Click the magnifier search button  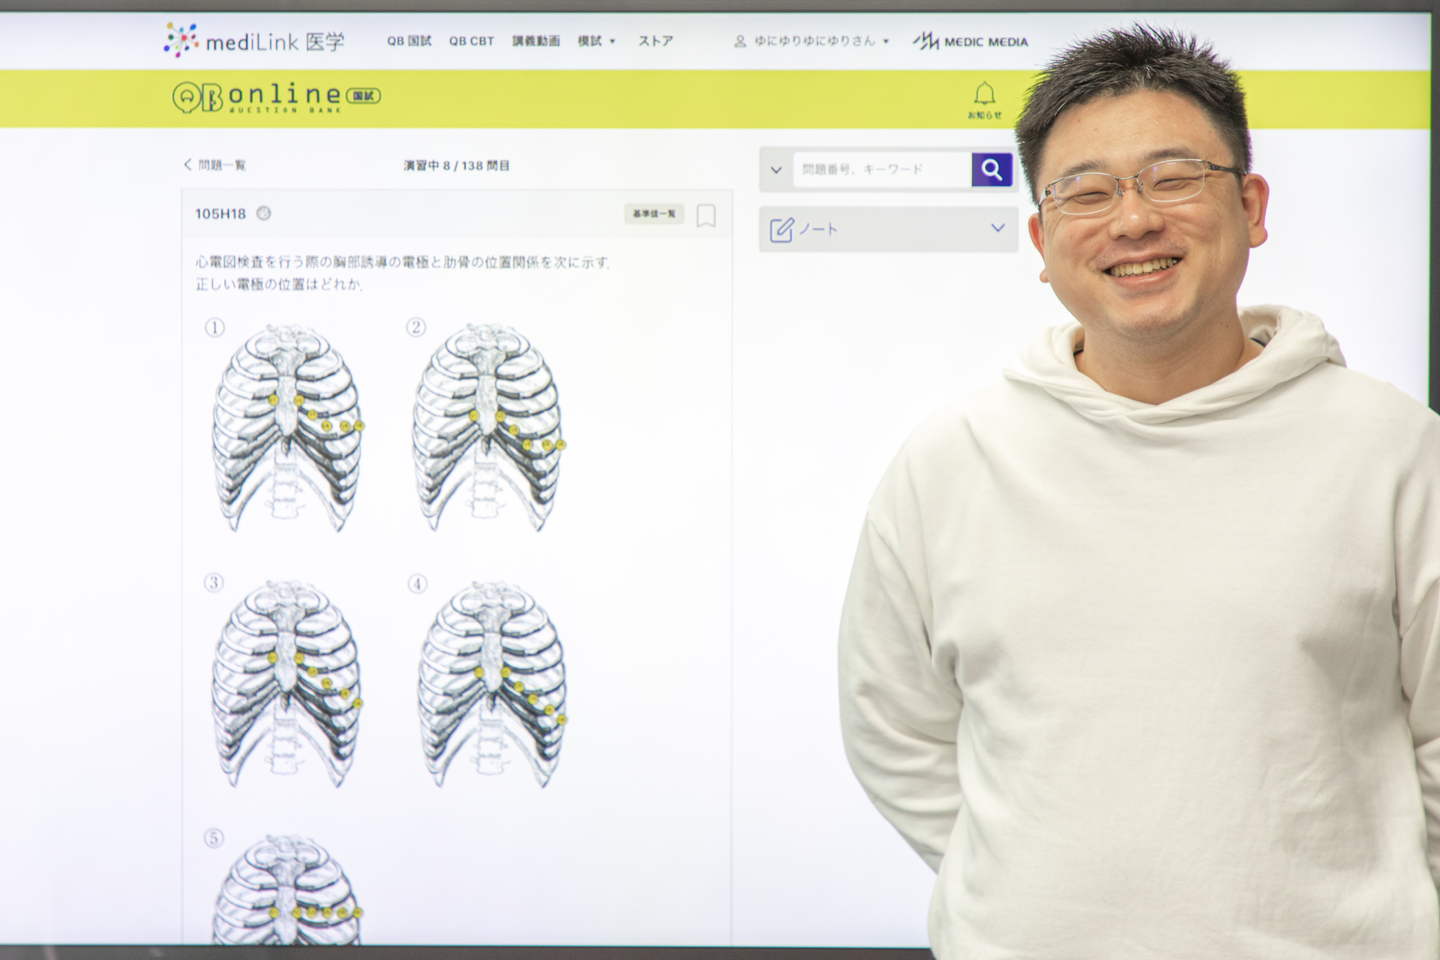pos(991,169)
